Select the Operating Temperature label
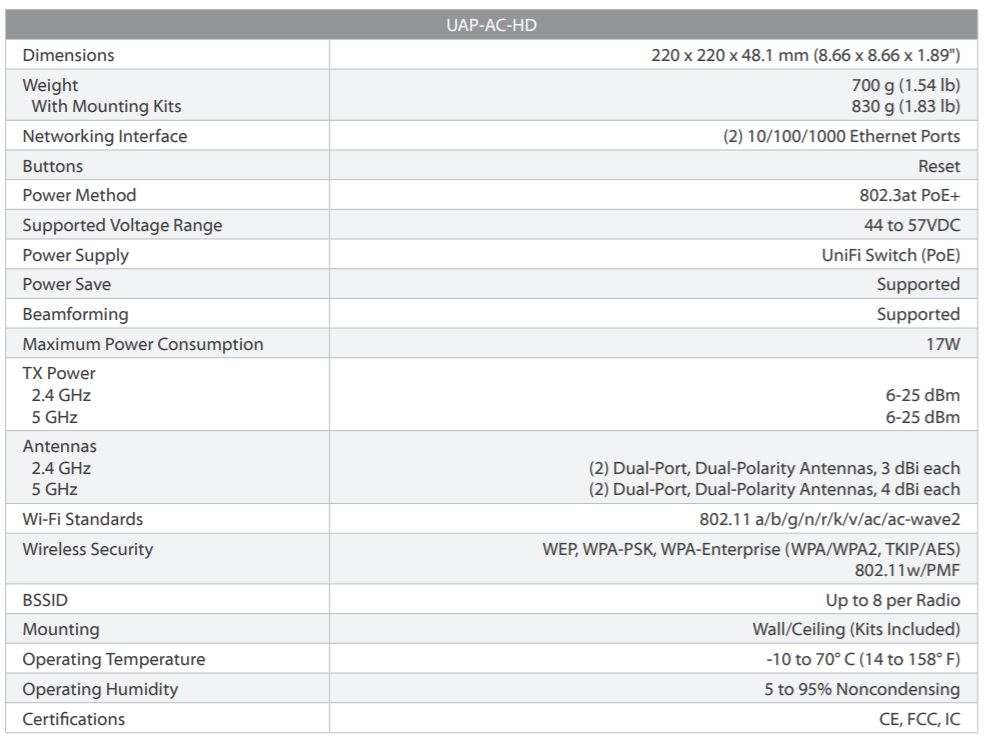989x740 pixels. pos(113,659)
